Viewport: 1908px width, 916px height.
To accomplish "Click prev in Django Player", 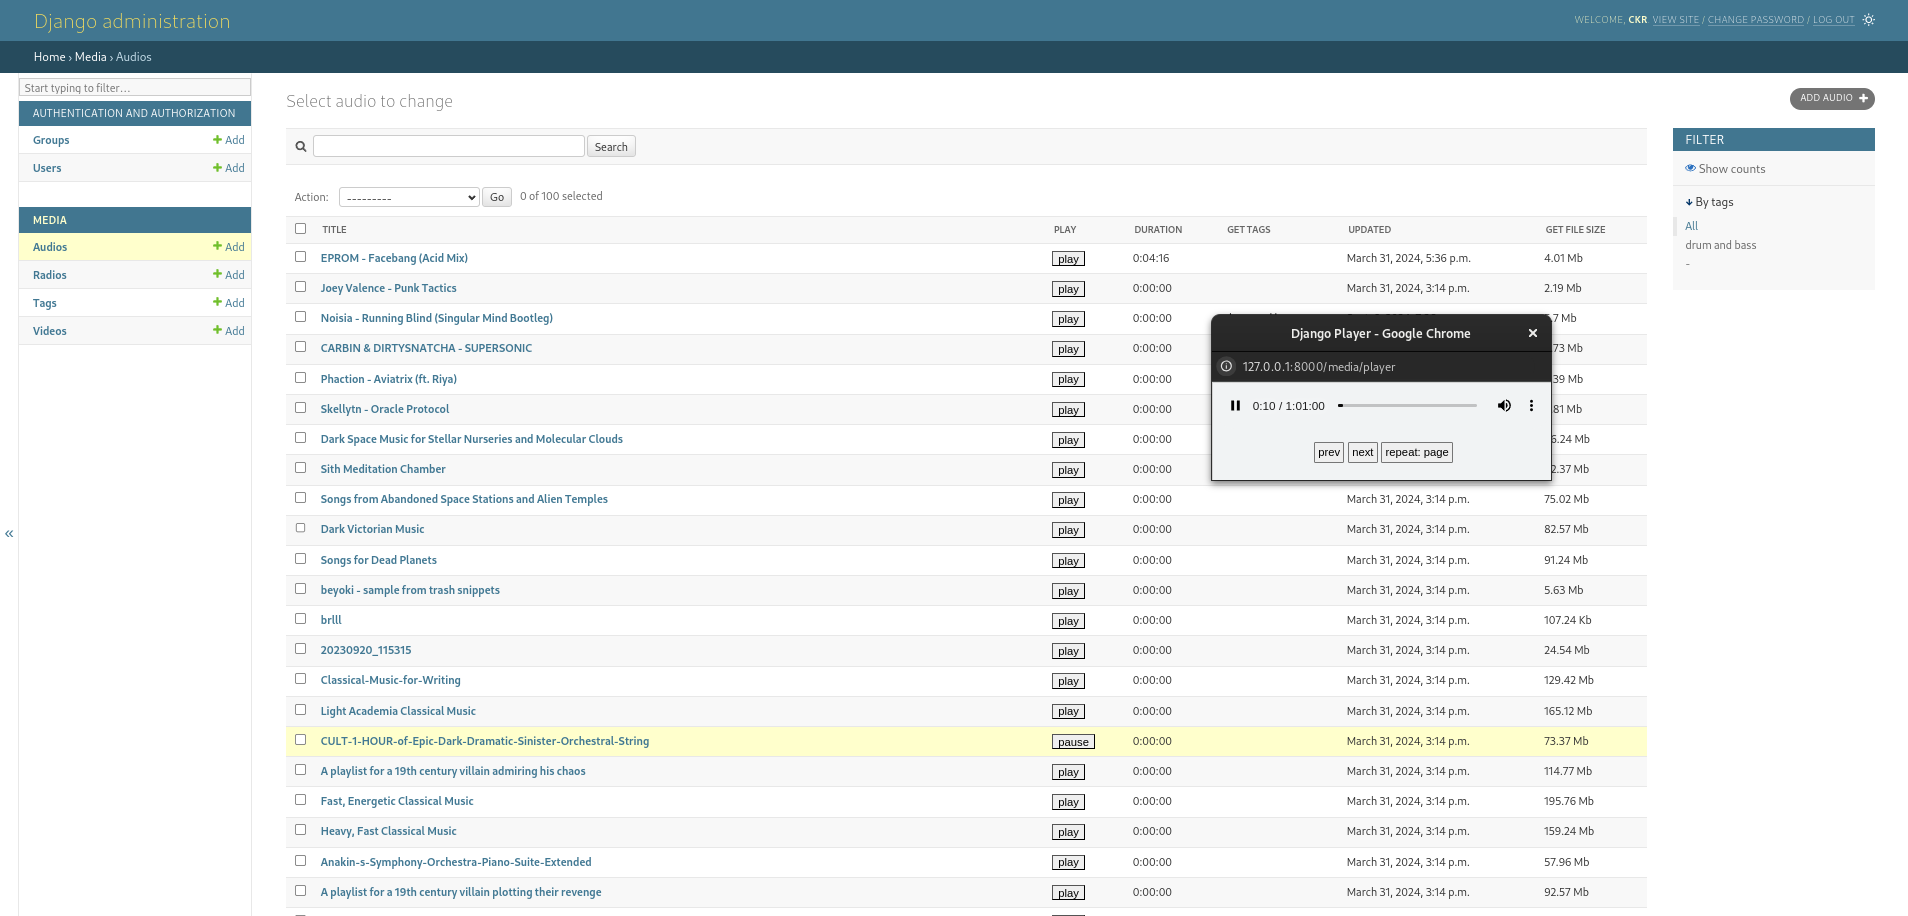I will tap(1329, 452).
